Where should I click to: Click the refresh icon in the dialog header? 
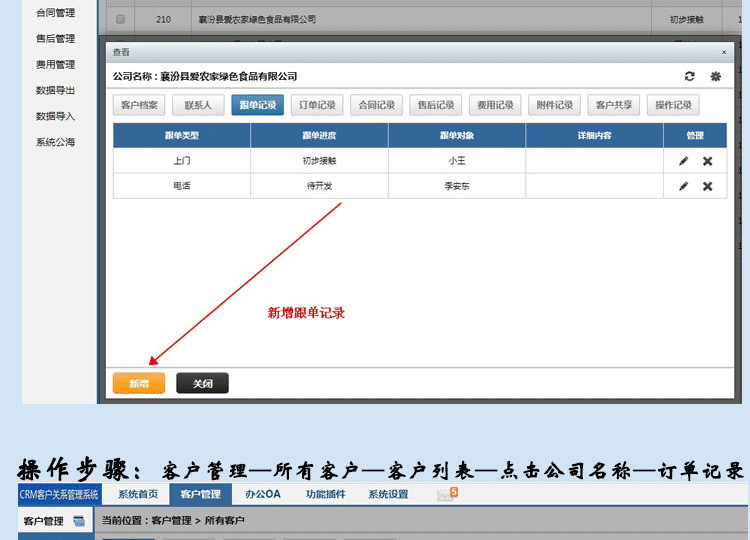click(689, 76)
